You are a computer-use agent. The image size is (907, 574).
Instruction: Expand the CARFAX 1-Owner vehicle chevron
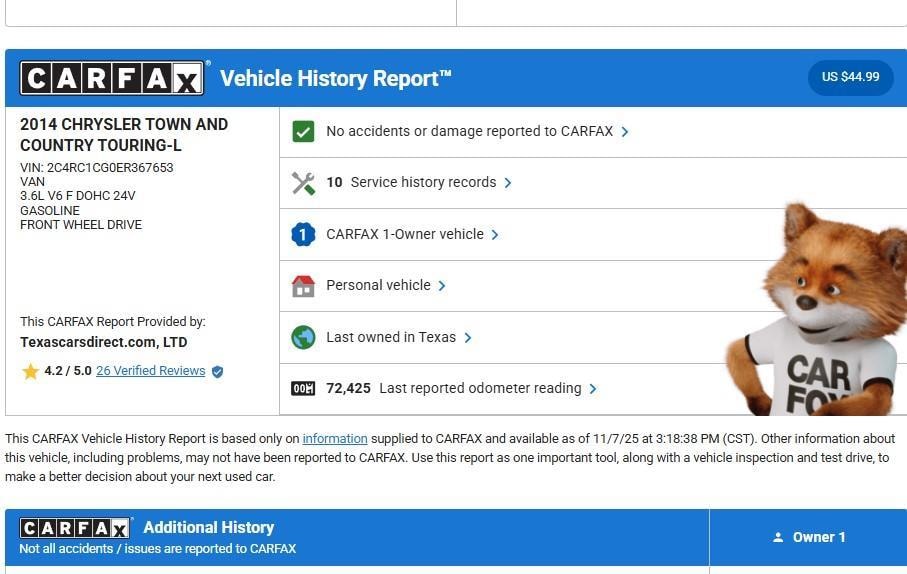[495, 235]
